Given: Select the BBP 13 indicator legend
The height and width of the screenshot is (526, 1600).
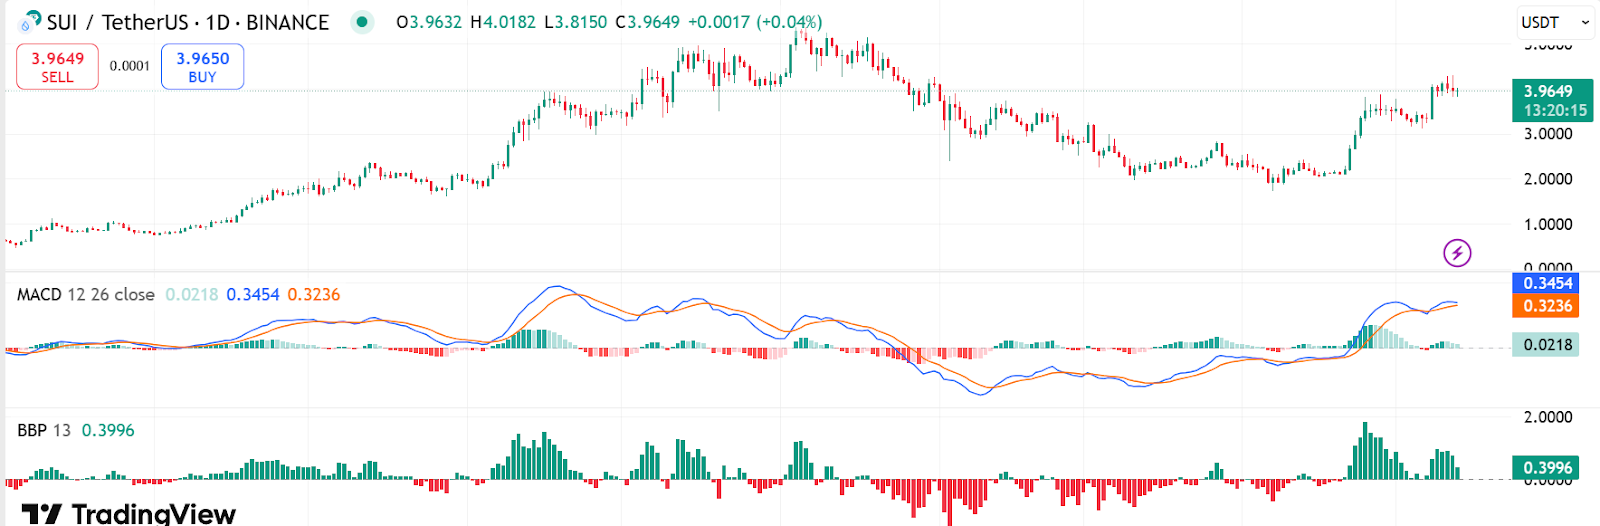Looking at the screenshot, I should pos(44,430).
